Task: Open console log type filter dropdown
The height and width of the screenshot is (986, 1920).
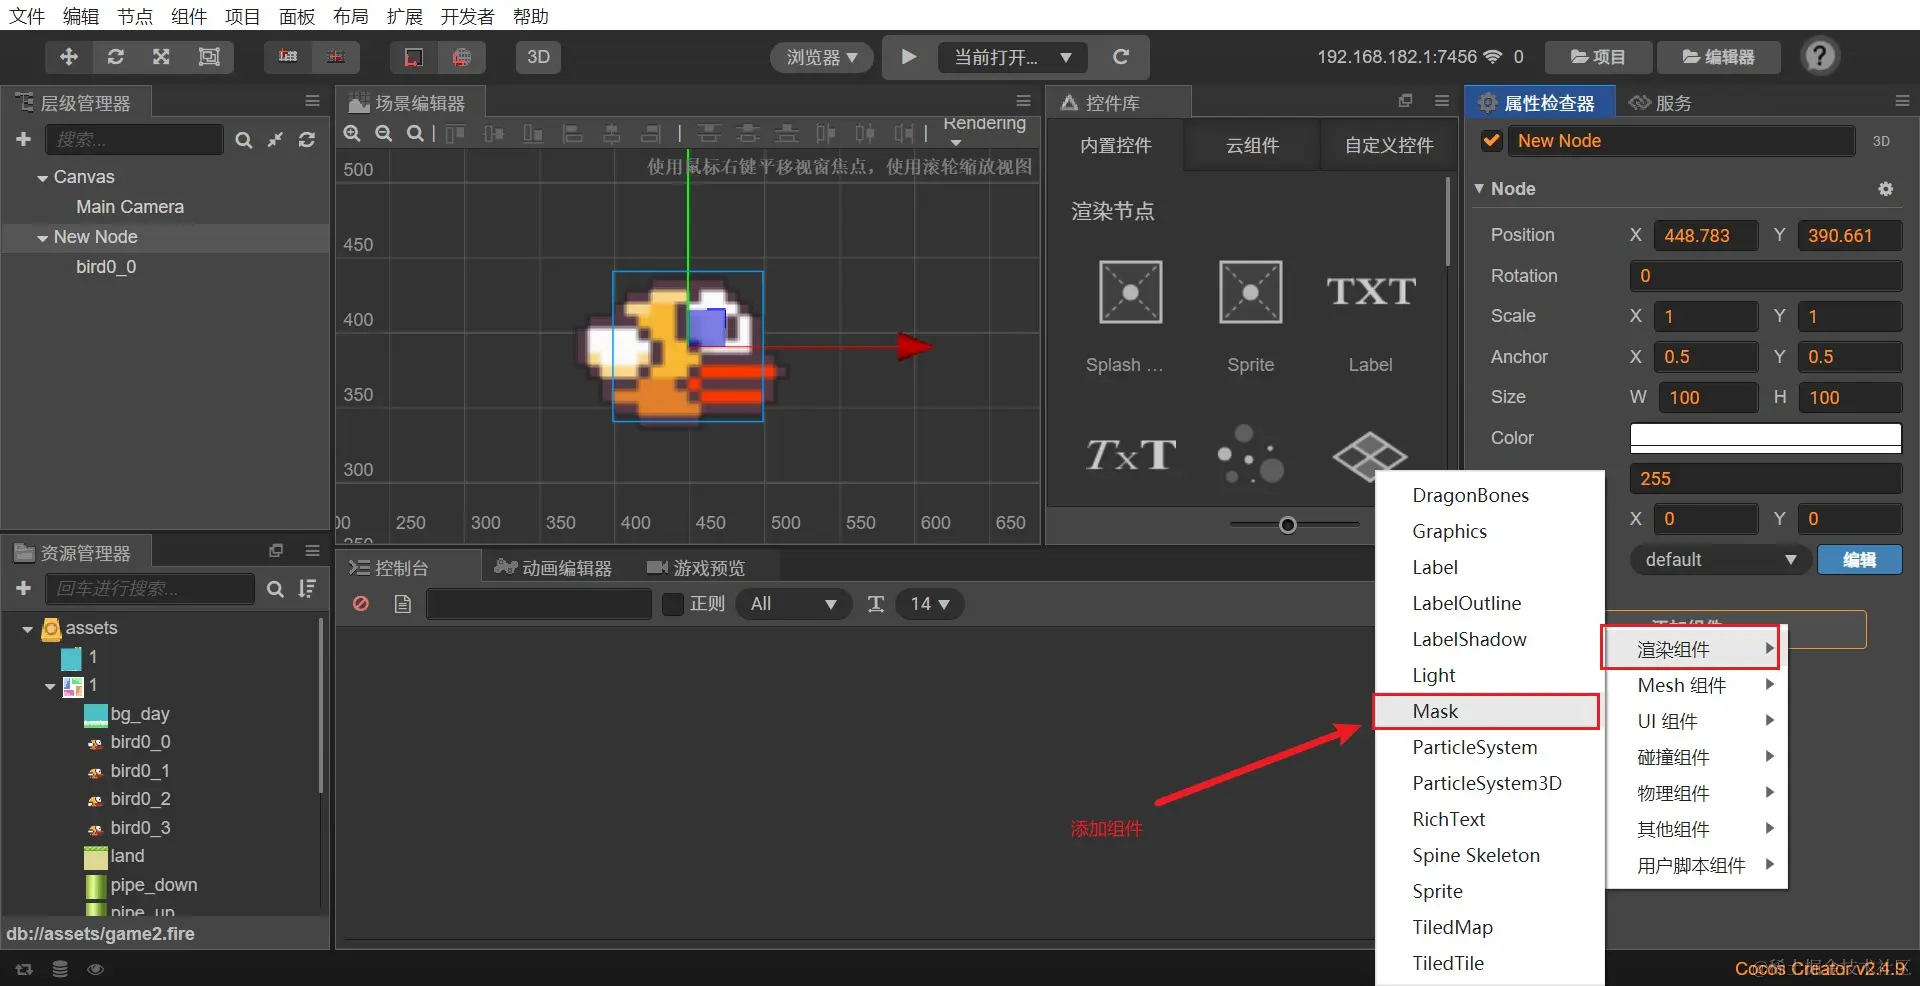Action: point(794,604)
